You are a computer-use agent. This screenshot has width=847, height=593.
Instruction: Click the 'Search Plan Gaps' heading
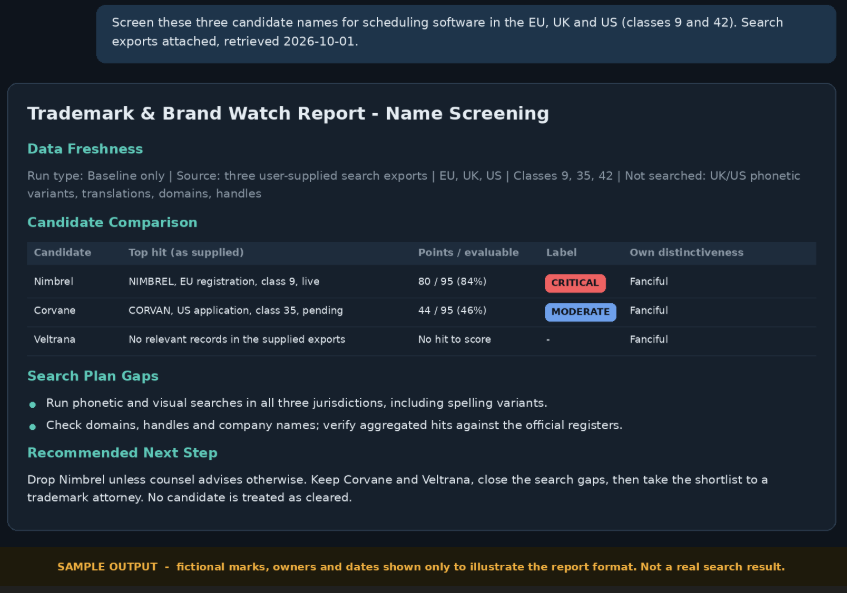pos(93,376)
